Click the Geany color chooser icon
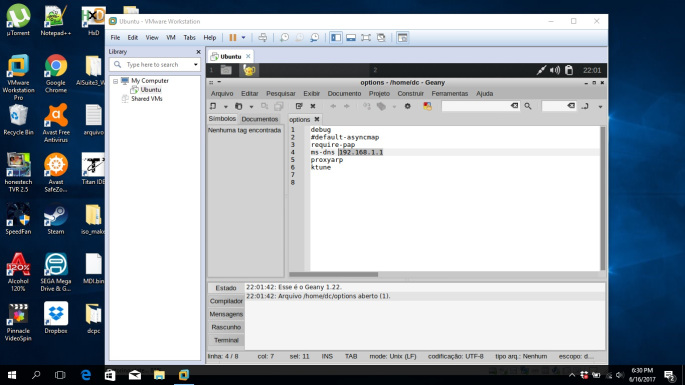 (x=427, y=106)
